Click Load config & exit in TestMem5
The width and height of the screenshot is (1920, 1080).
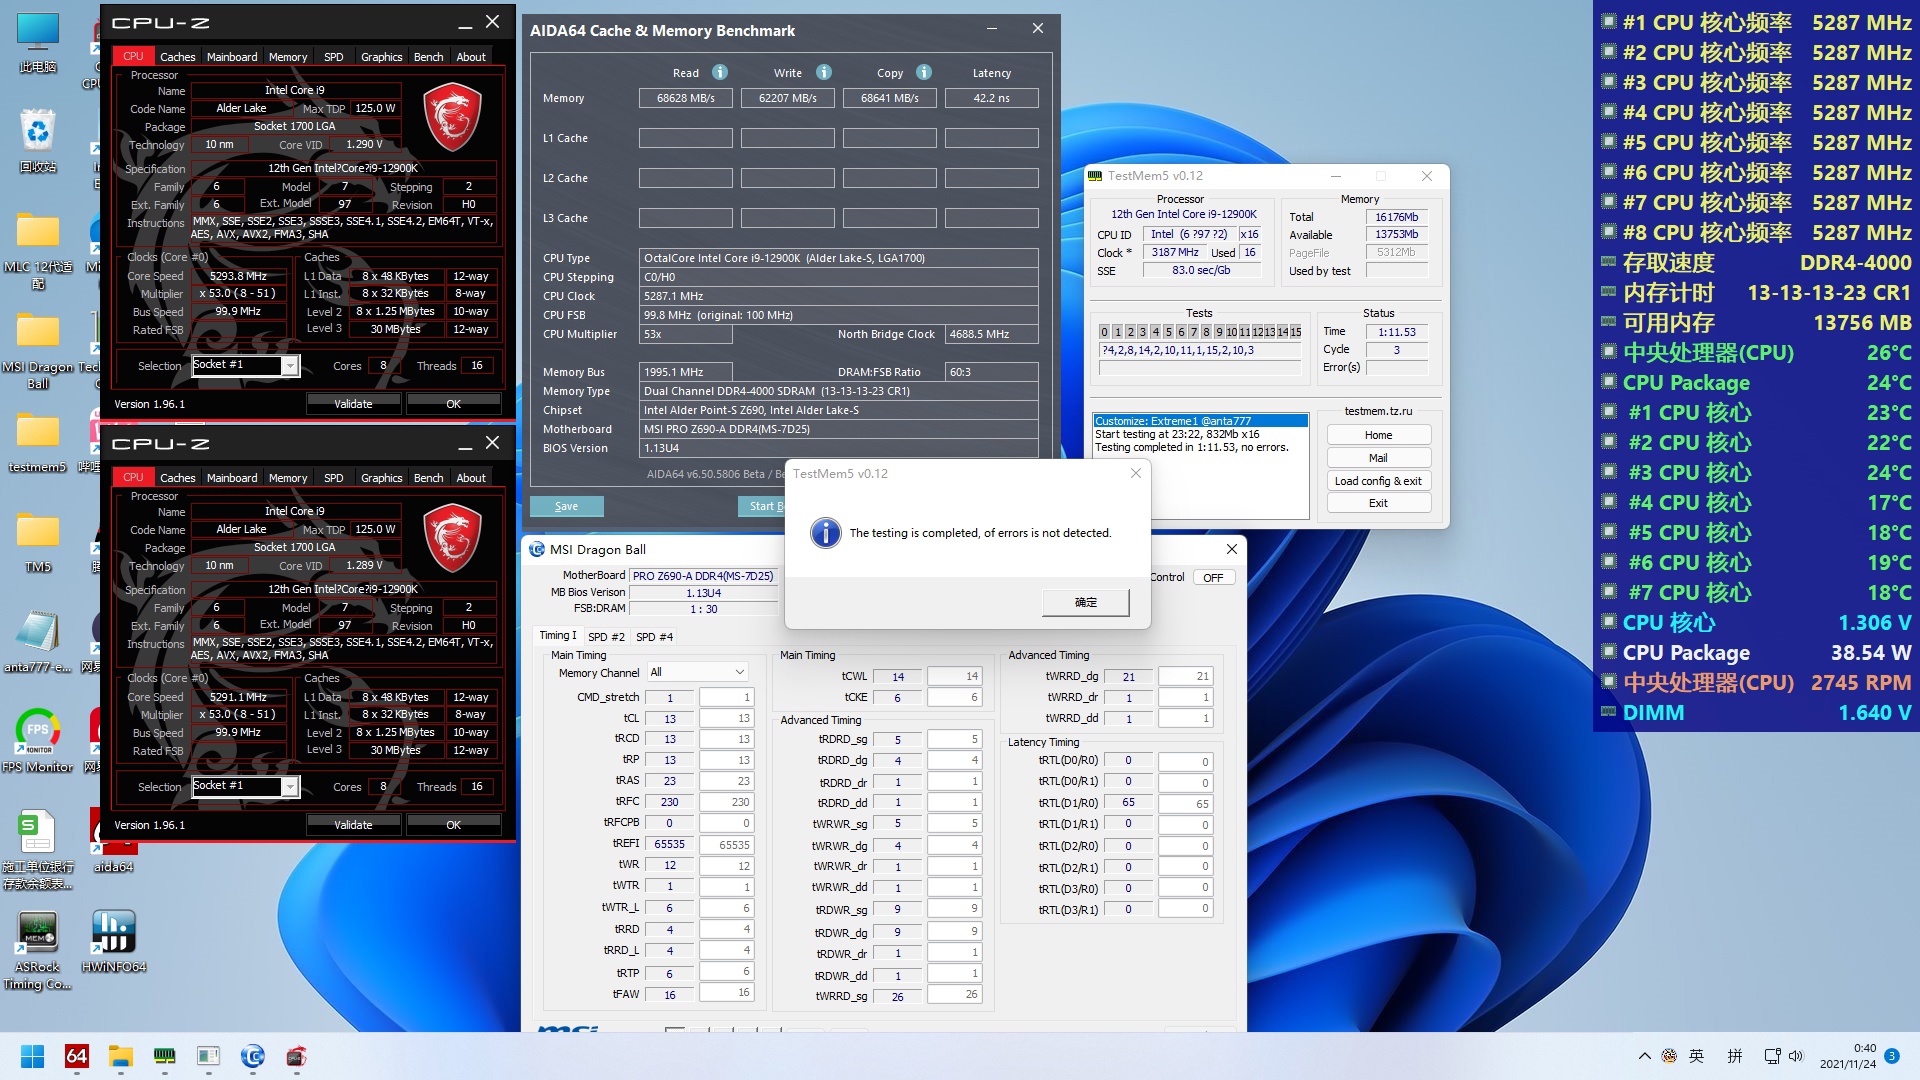click(1378, 481)
